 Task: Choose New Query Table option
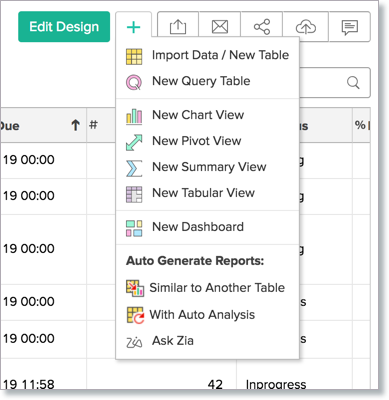[x=207, y=81]
